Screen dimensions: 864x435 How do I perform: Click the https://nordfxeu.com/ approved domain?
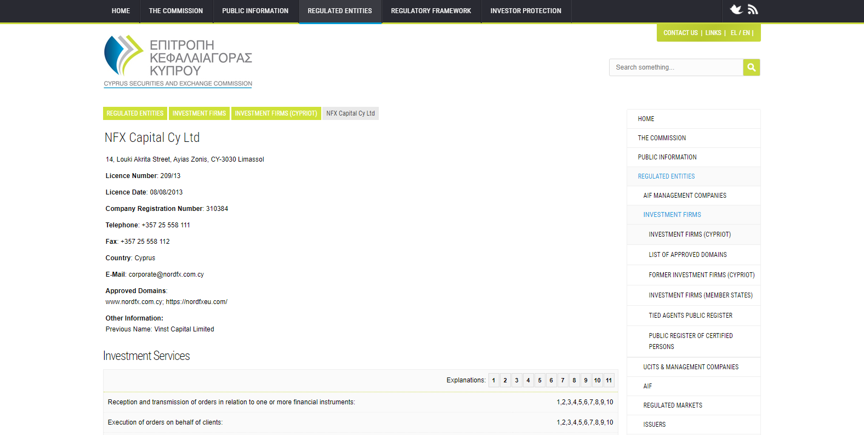(x=197, y=302)
